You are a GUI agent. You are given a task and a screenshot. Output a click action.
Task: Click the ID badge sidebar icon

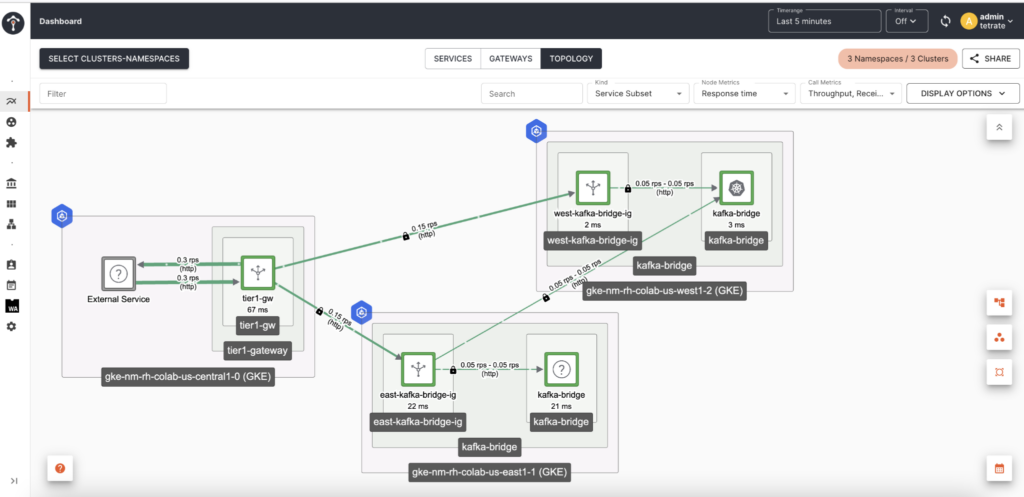[11, 265]
